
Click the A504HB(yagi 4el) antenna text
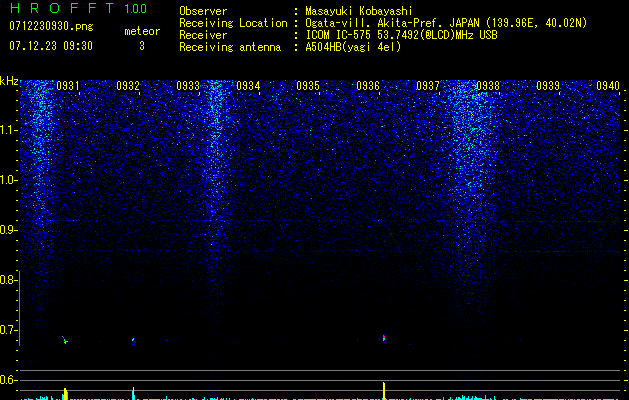(x=353, y=47)
